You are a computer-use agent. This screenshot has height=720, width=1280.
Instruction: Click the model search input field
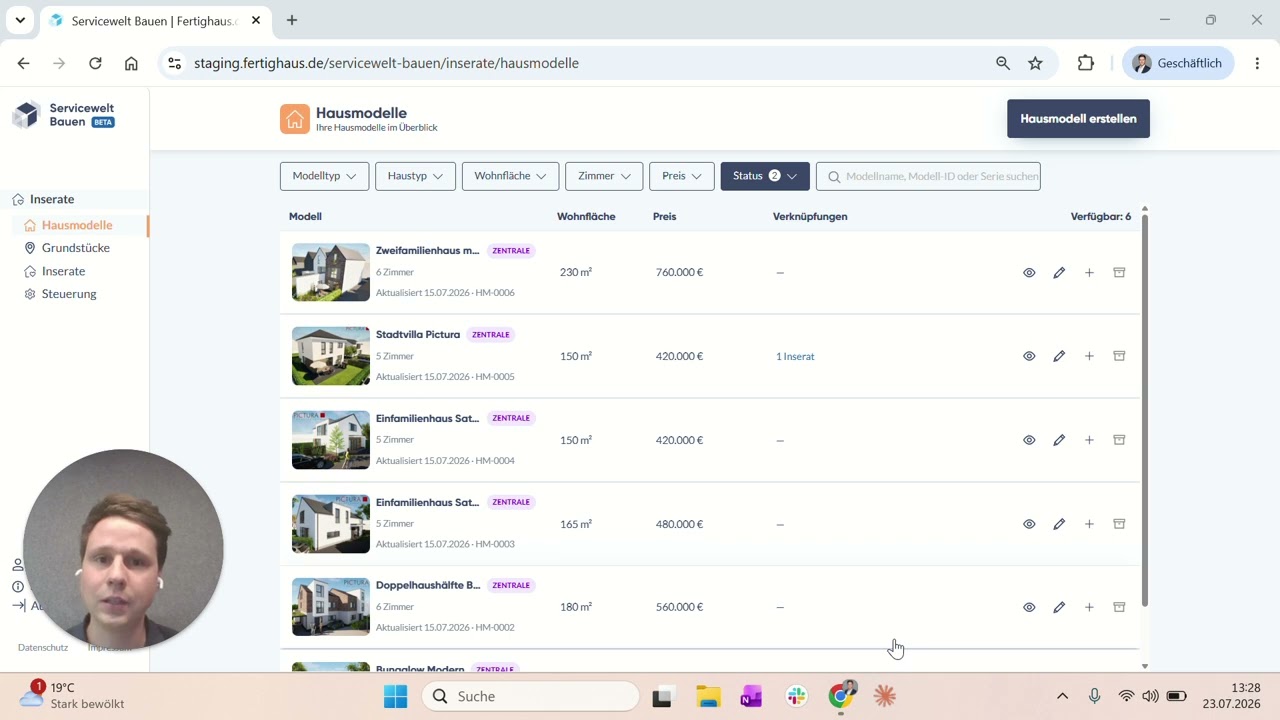tap(928, 176)
